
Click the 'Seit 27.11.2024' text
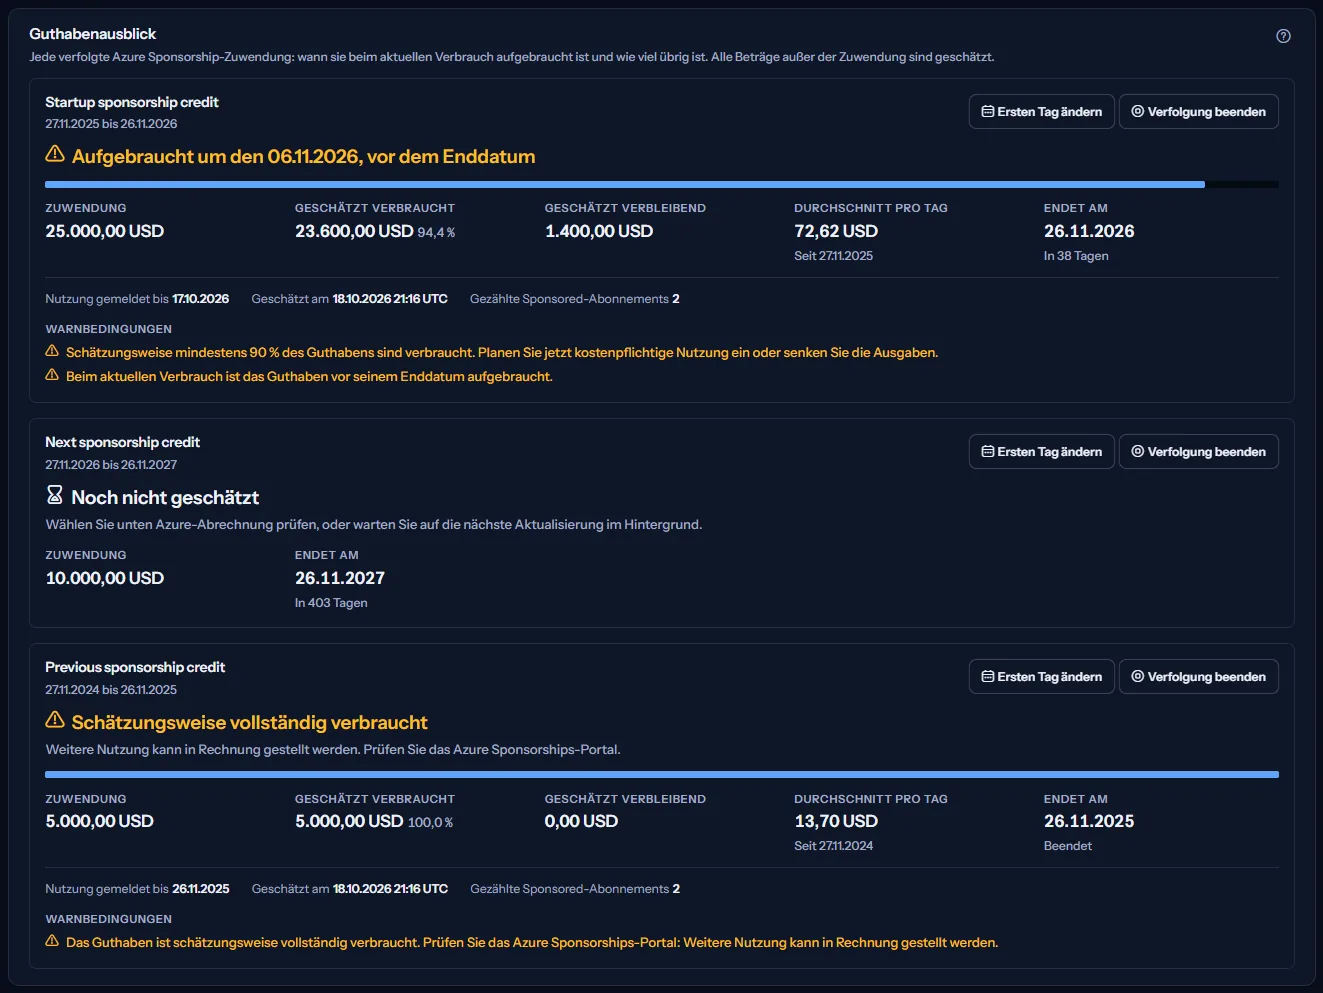[x=834, y=846]
